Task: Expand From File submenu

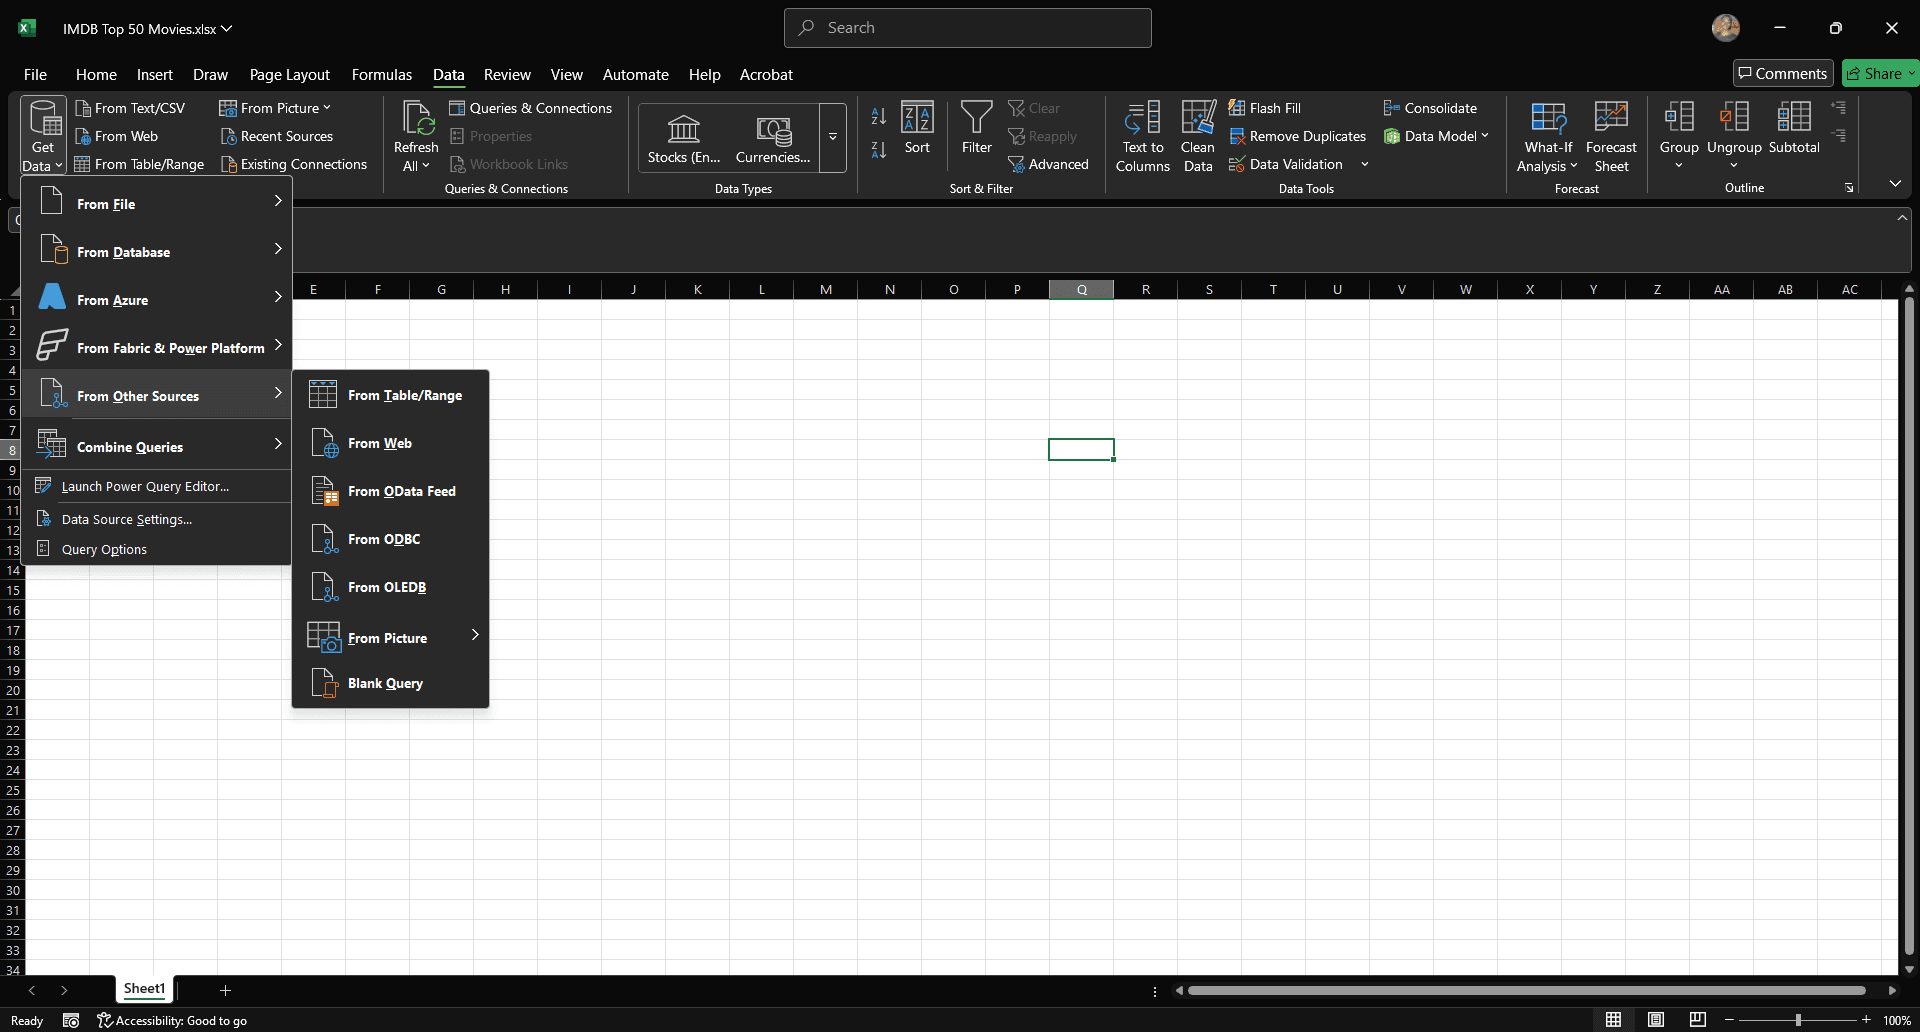Action: click(157, 203)
